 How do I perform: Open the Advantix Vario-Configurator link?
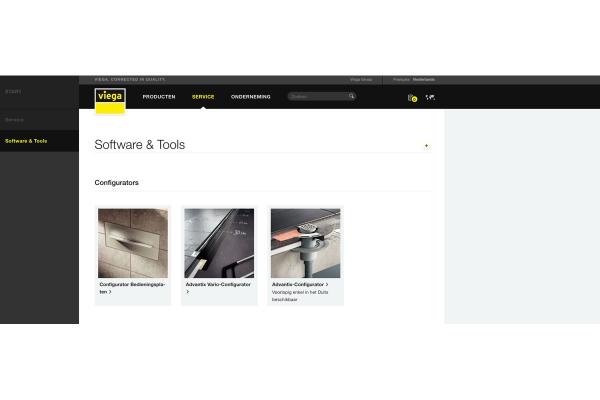218,288
